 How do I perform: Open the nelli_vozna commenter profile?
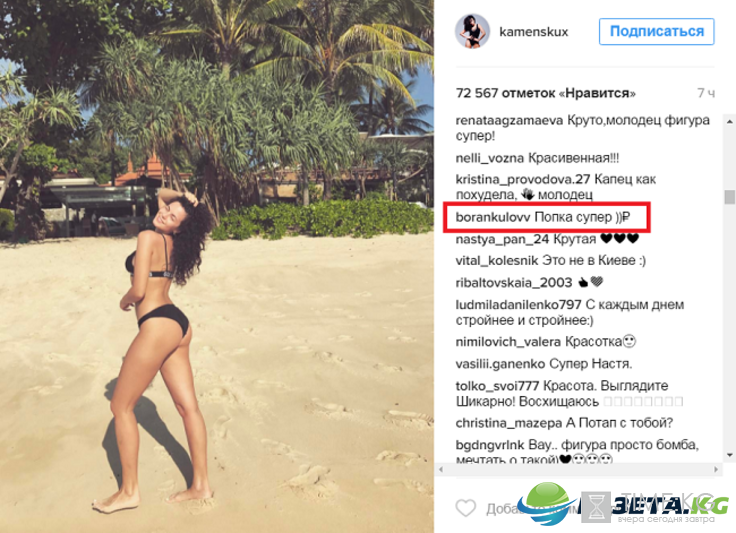click(x=490, y=158)
